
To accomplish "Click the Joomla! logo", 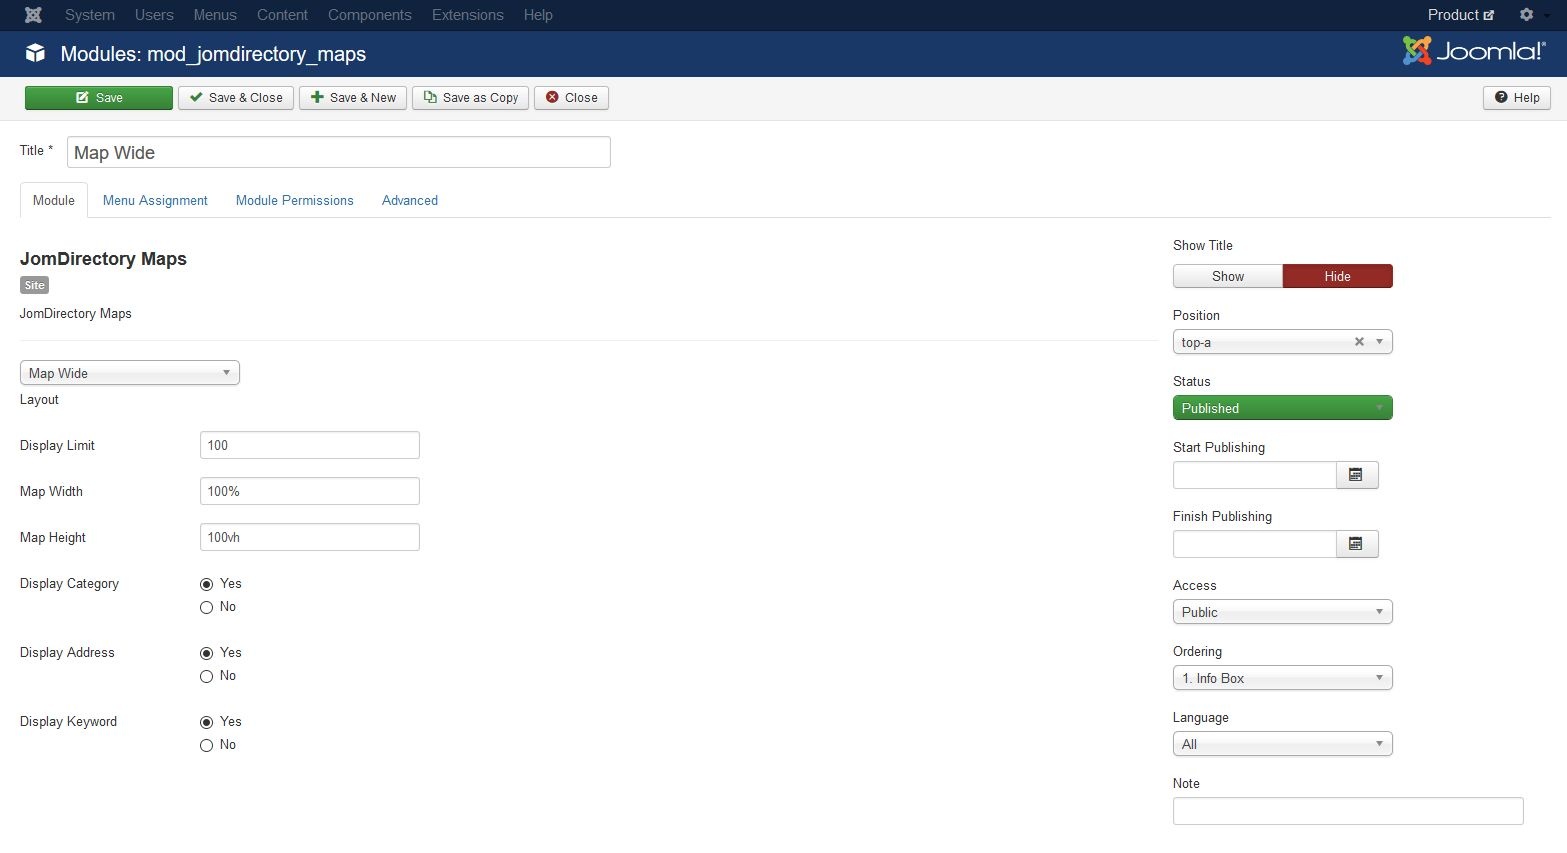I will click(1474, 51).
